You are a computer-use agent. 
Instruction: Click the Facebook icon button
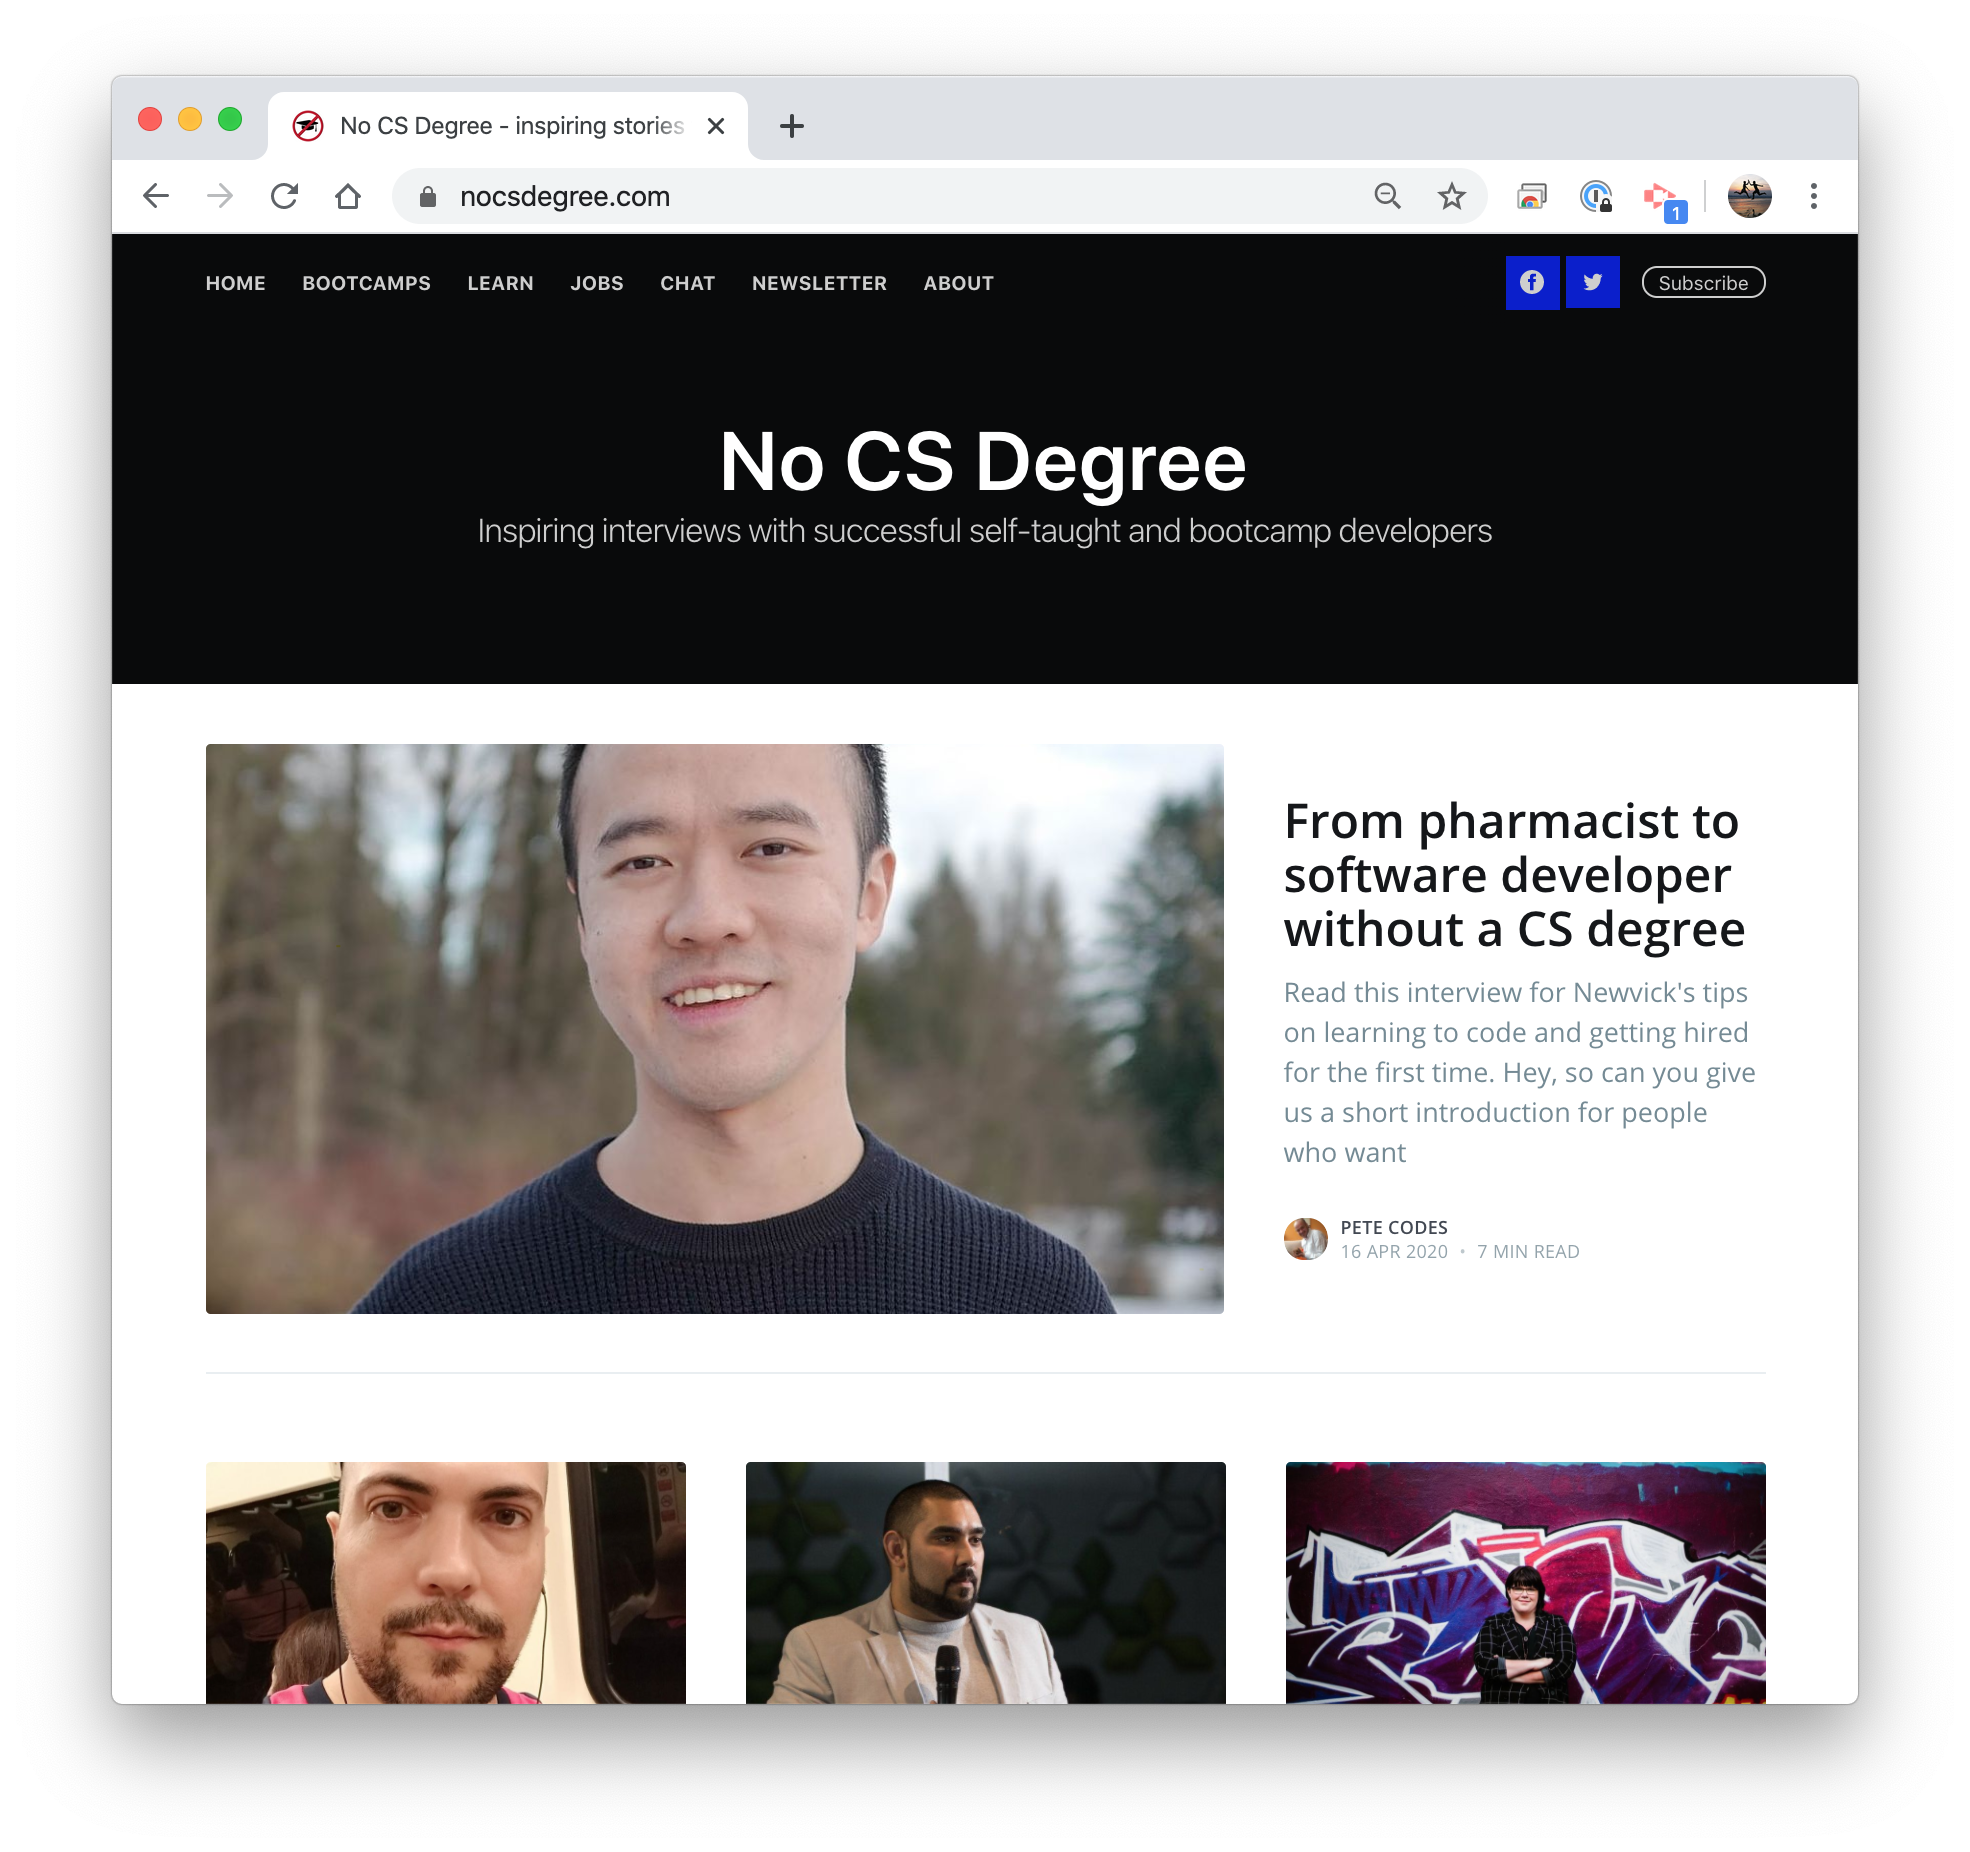pyautogui.click(x=1531, y=282)
